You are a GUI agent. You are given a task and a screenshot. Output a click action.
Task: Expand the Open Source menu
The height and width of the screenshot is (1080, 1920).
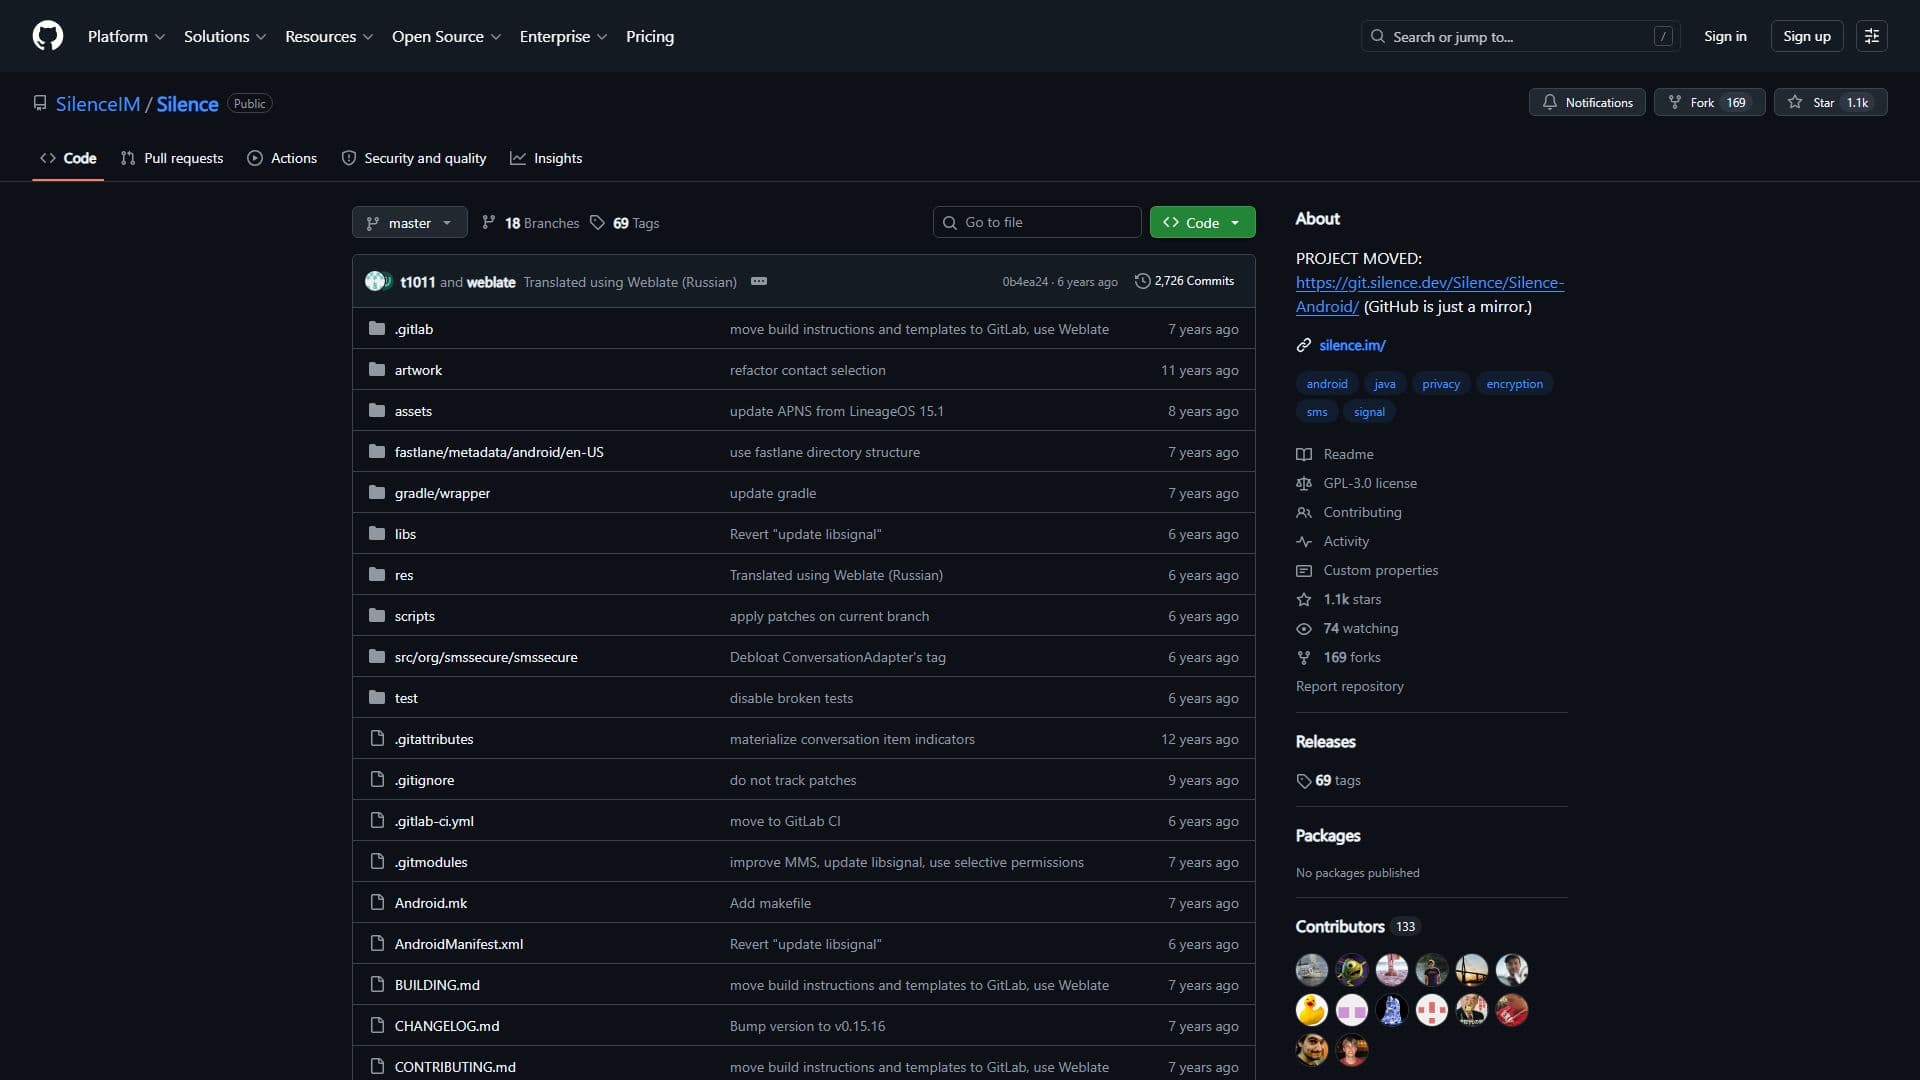(x=446, y=36)
